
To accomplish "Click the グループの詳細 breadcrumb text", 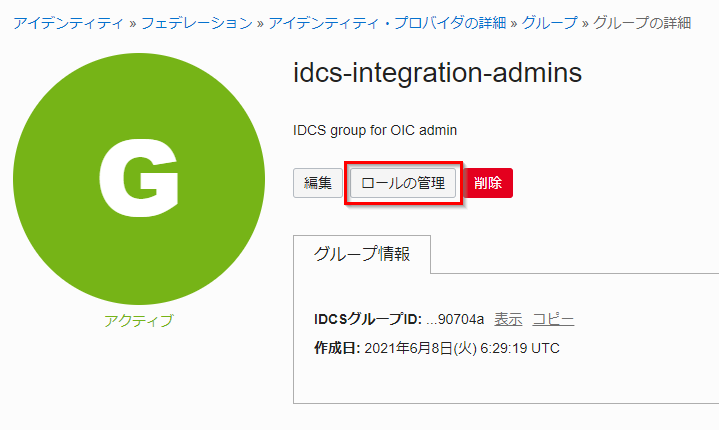I will click(642, 22).
